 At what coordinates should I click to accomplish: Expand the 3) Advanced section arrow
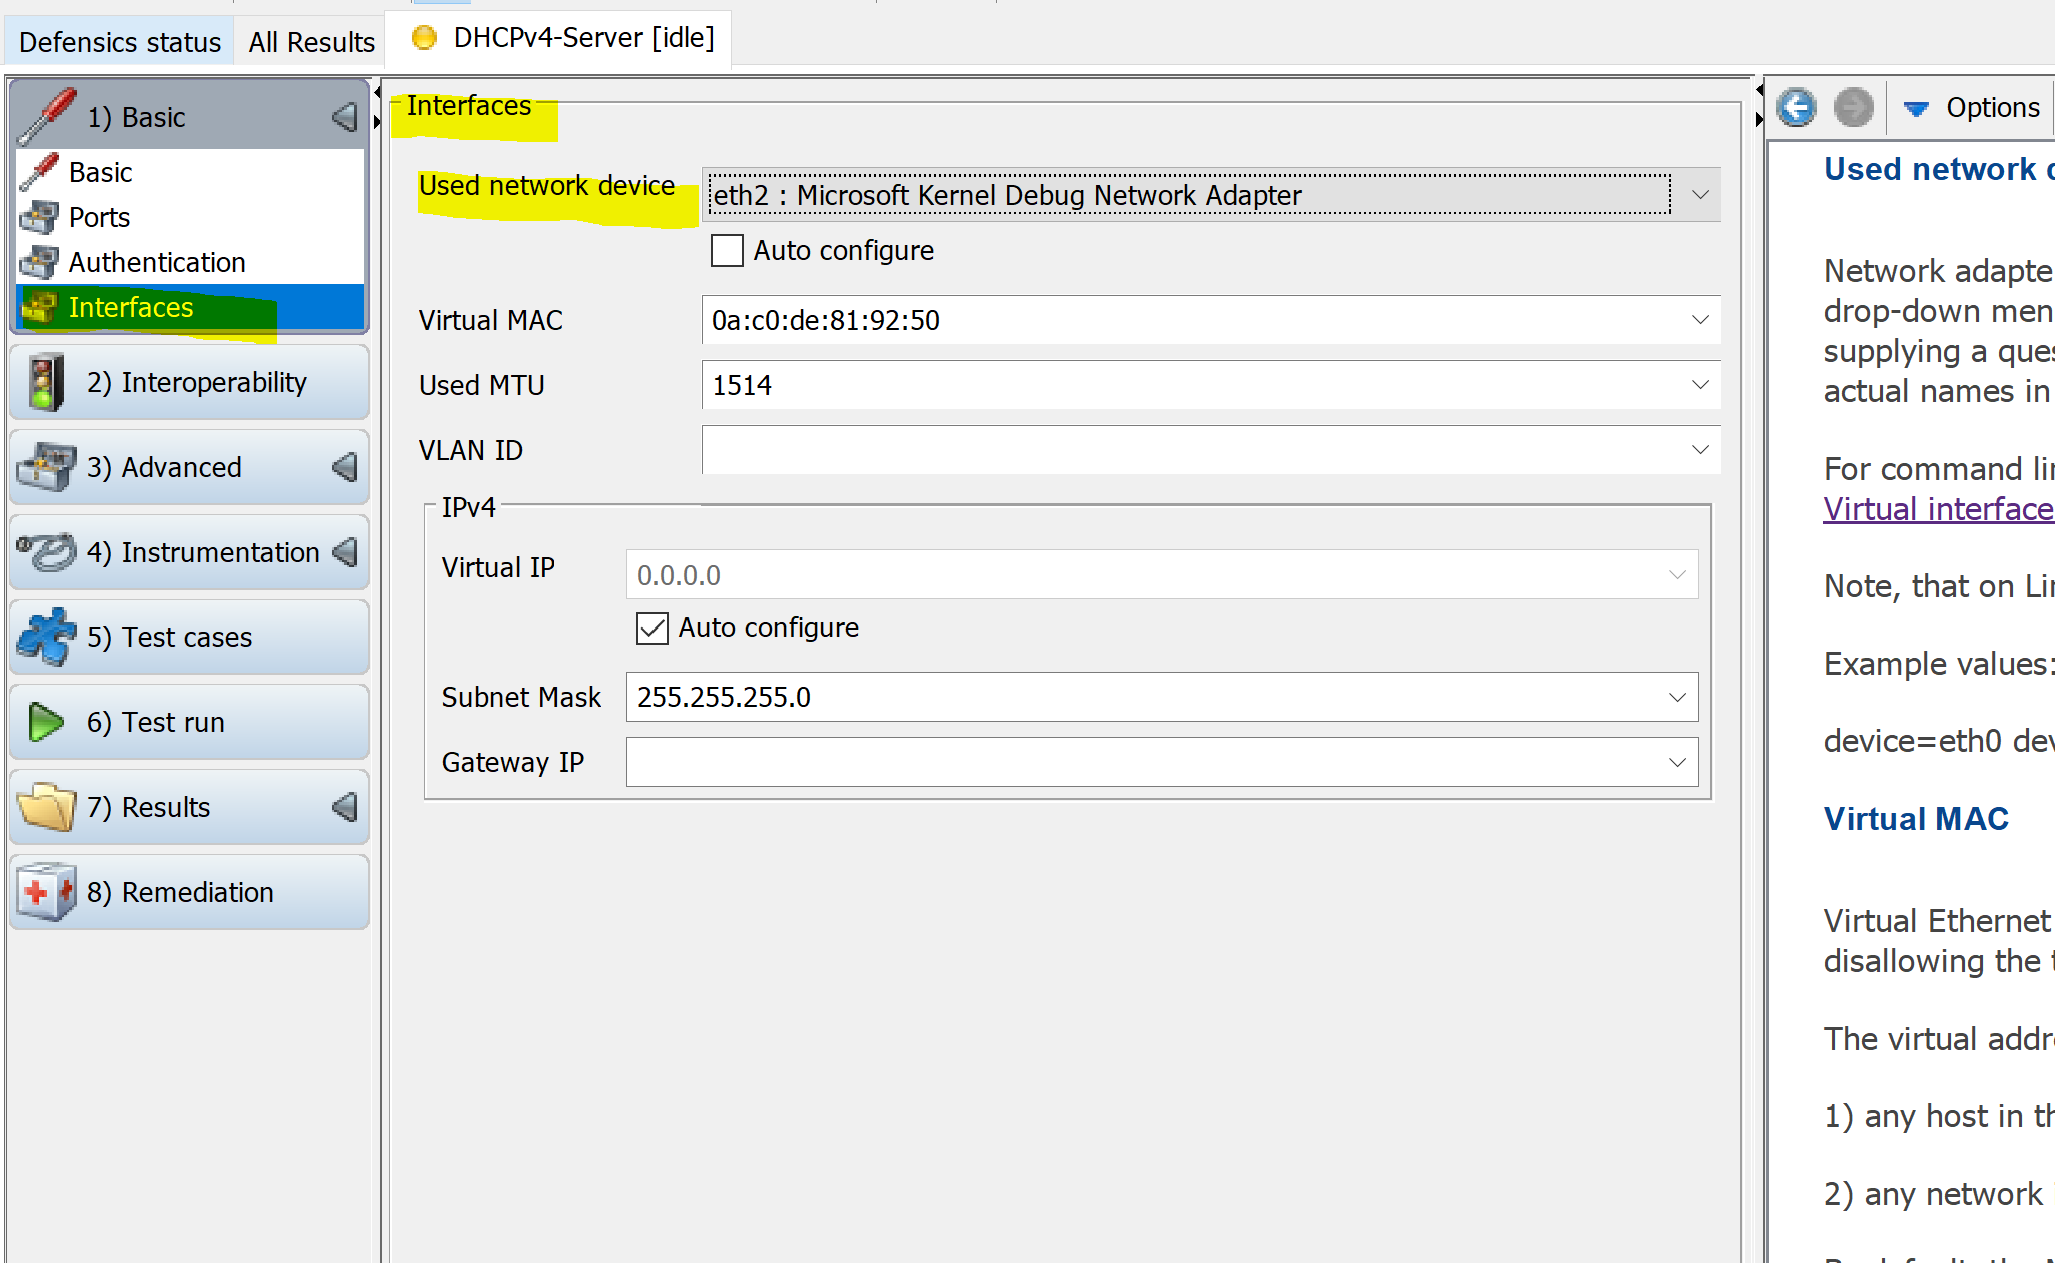pyautogui.click(x=345, y=467)
